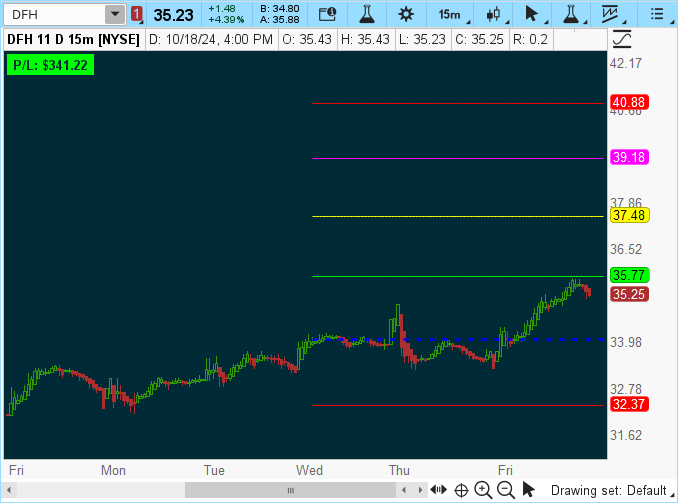
Task: Click the yellow 37.48 price level bubble
Action: pyautogui.click(x=629, y=215)
